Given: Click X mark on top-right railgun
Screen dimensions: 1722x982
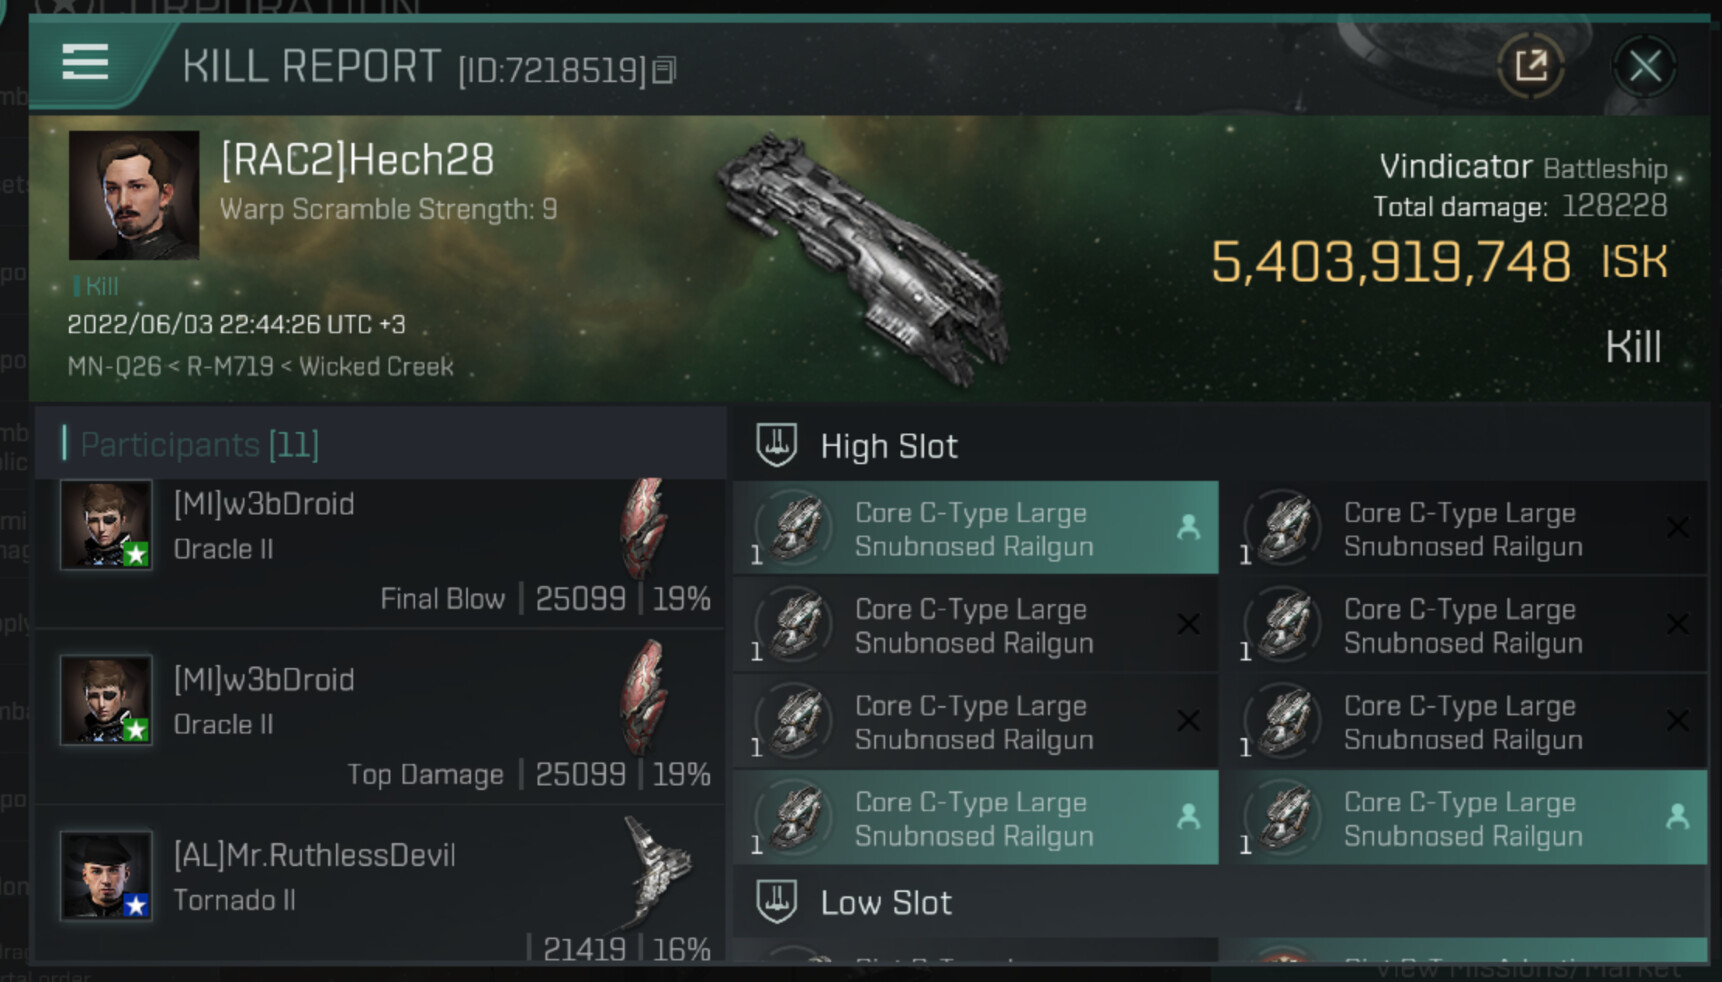Looking at the screenshot, I should tap(1677, 528).
